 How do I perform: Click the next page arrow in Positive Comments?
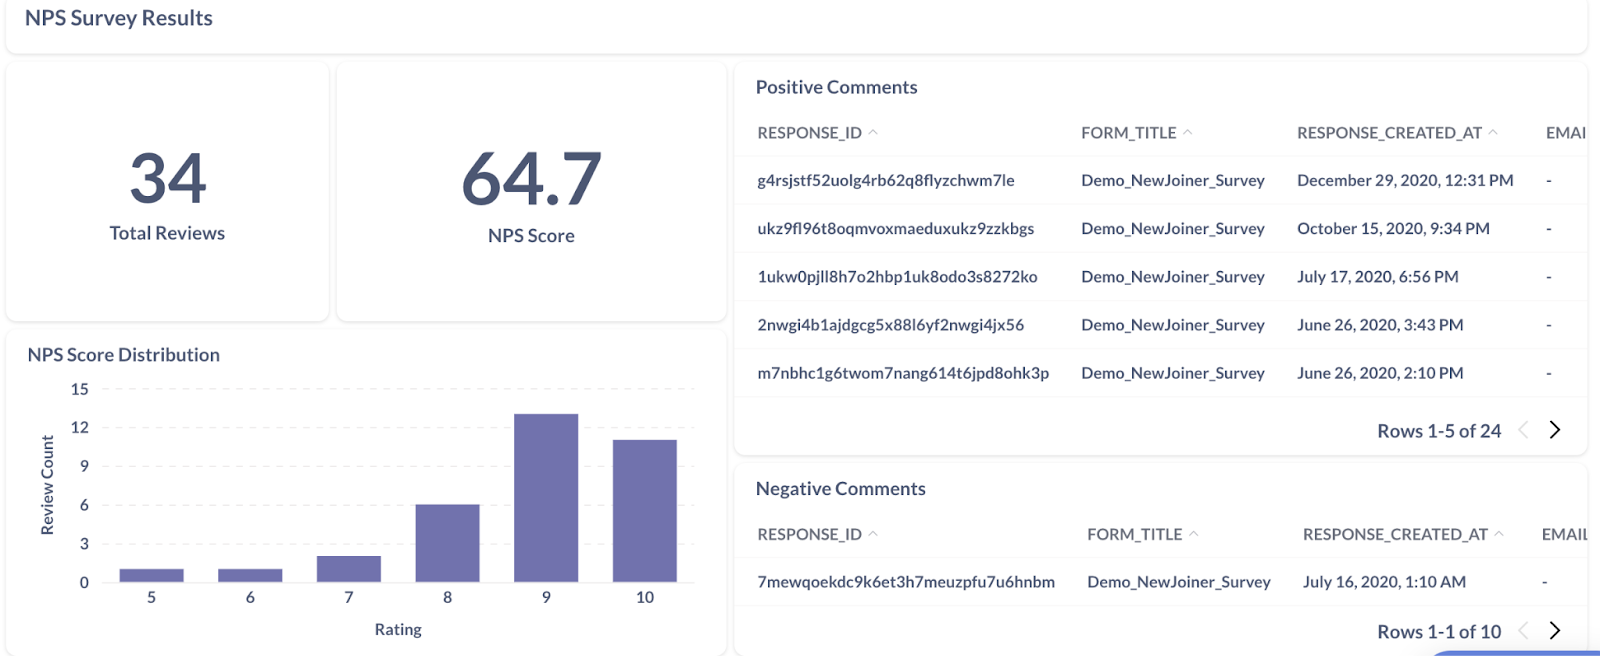click(x=1555, y=429)
